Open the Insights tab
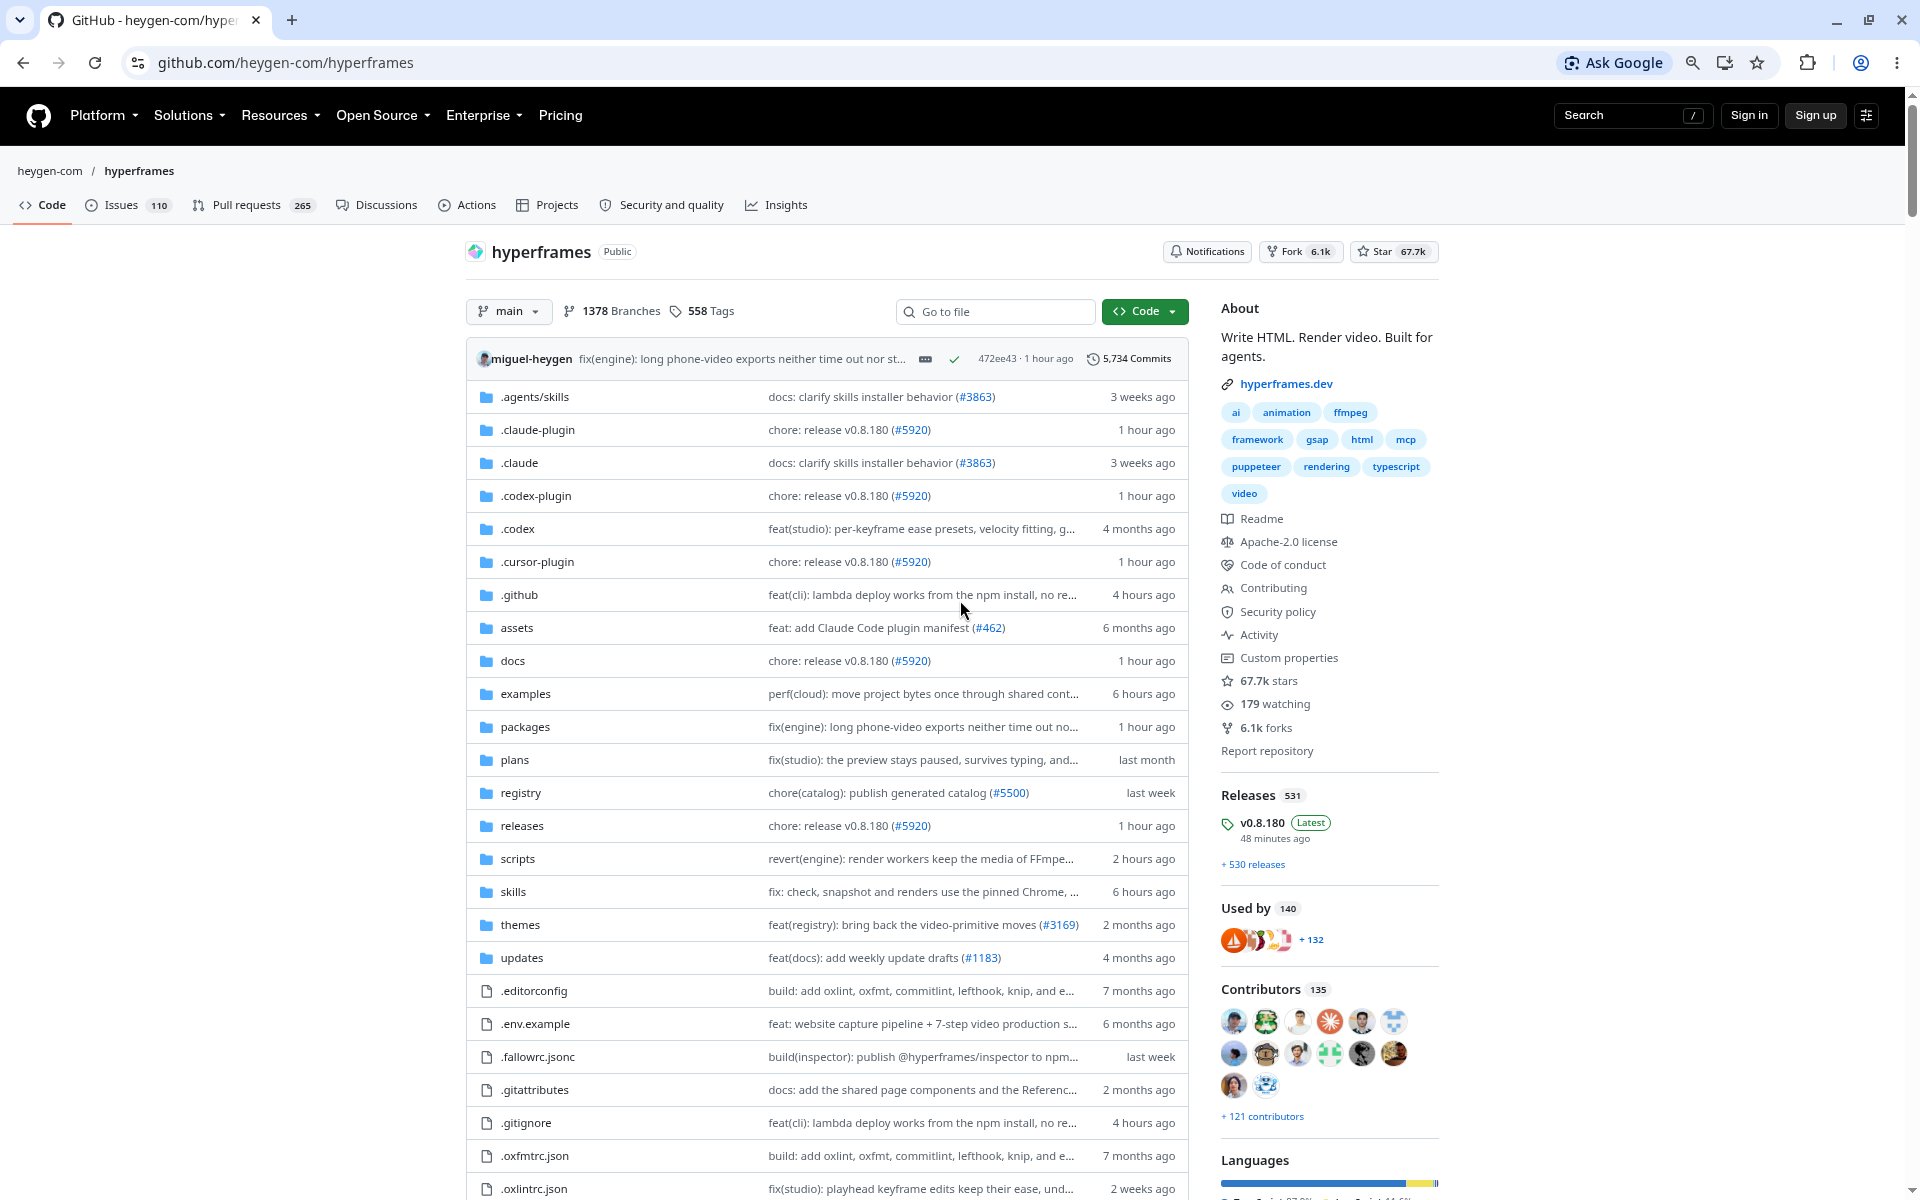The image size is (1920, 1200). point(776,205)
